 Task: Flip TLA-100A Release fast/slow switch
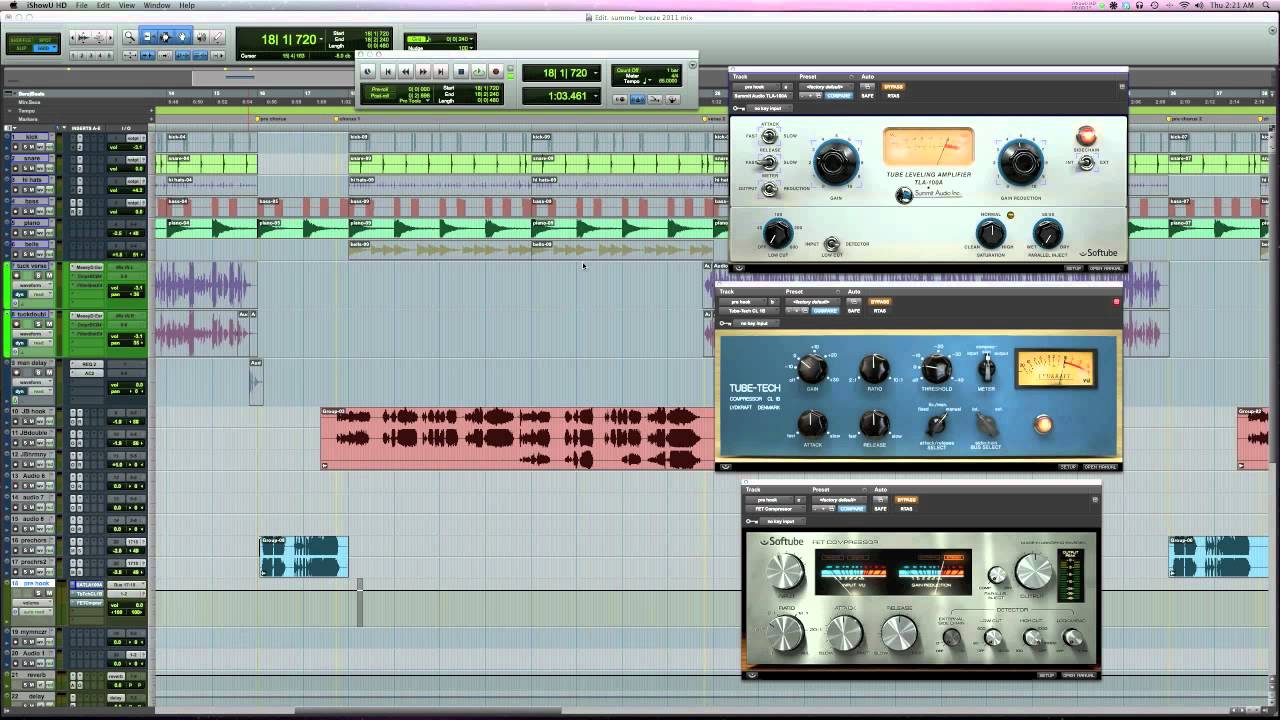point(767,162)
